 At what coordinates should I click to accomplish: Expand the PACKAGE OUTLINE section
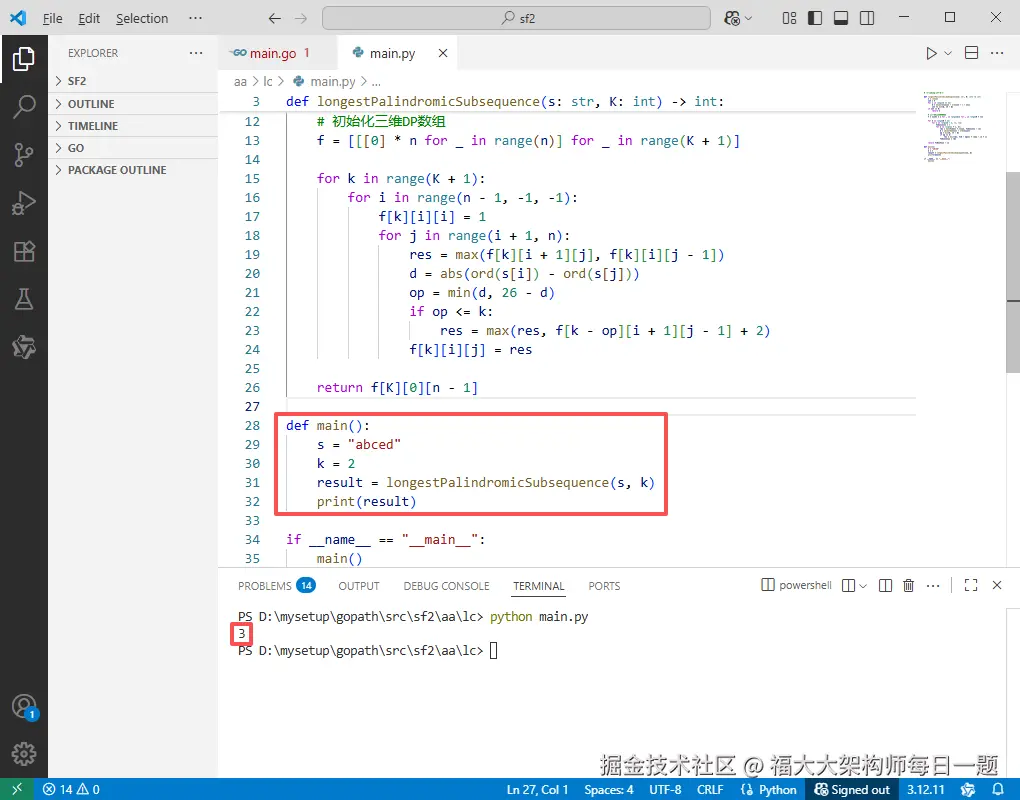133,170
